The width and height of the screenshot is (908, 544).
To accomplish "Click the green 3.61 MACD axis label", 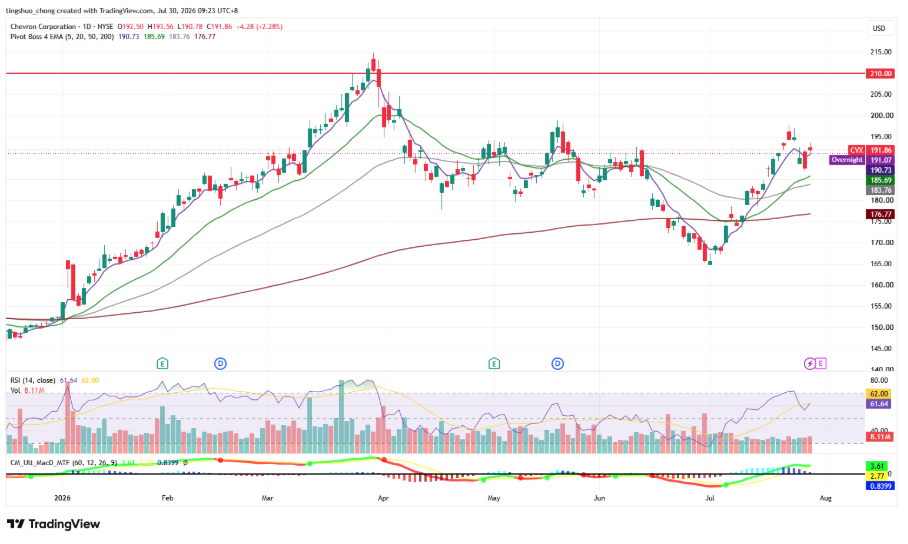I will (877, 466).
